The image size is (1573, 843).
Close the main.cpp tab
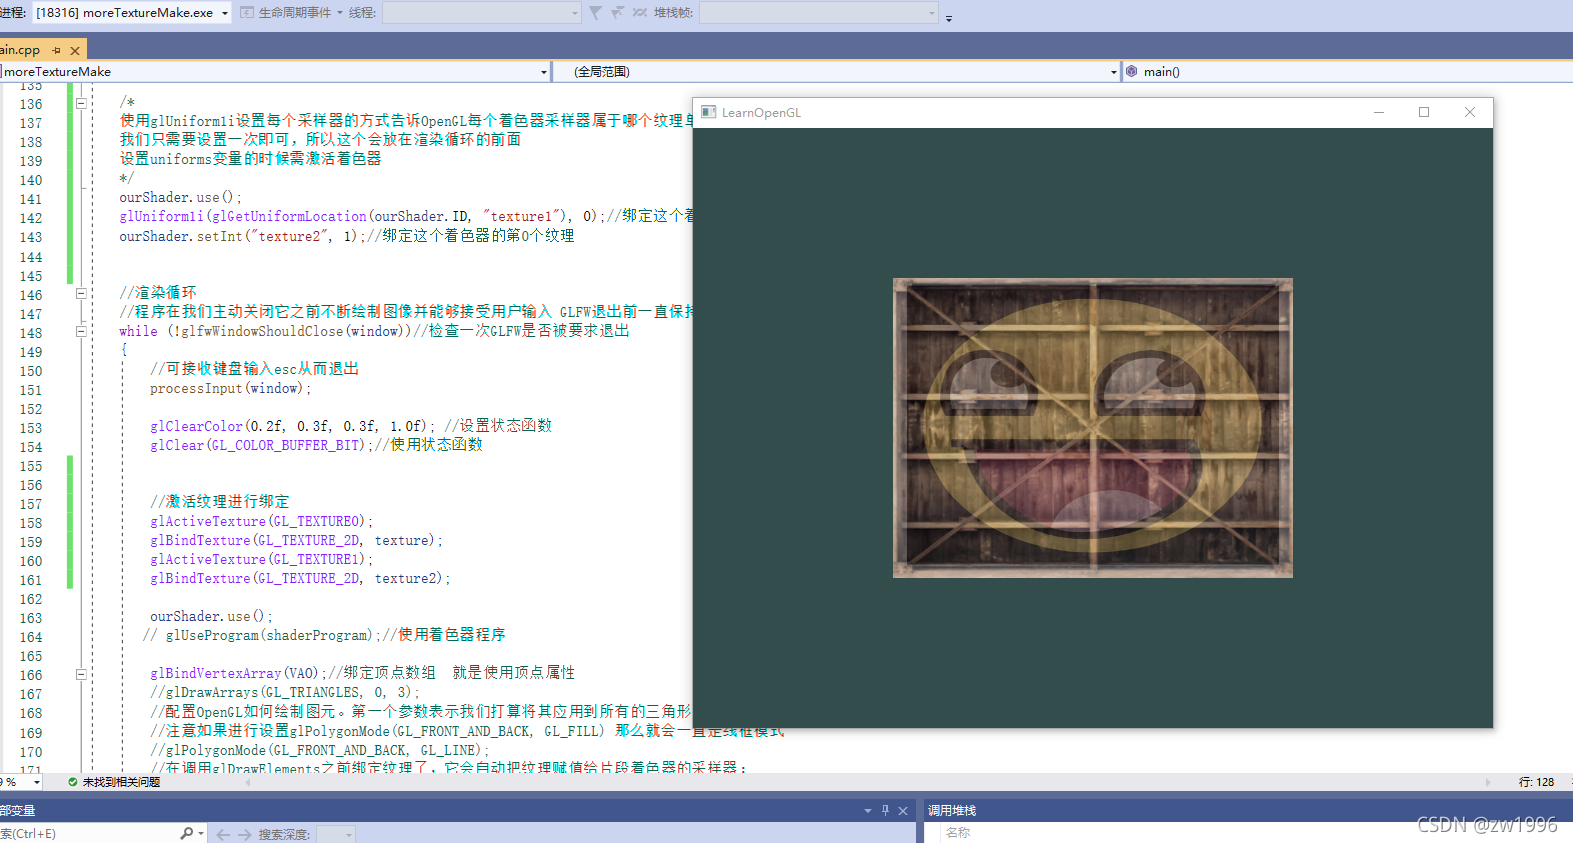click(x=75, y=50)
